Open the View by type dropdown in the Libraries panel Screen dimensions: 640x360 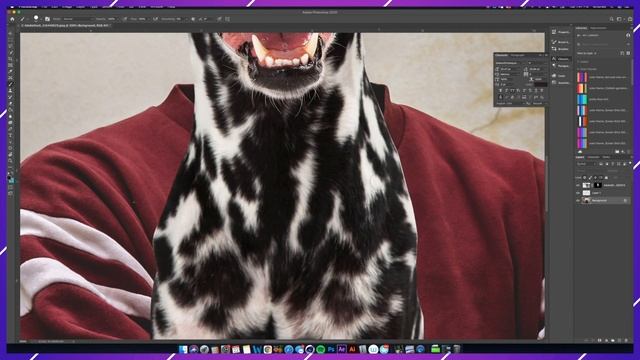[587, 53]
